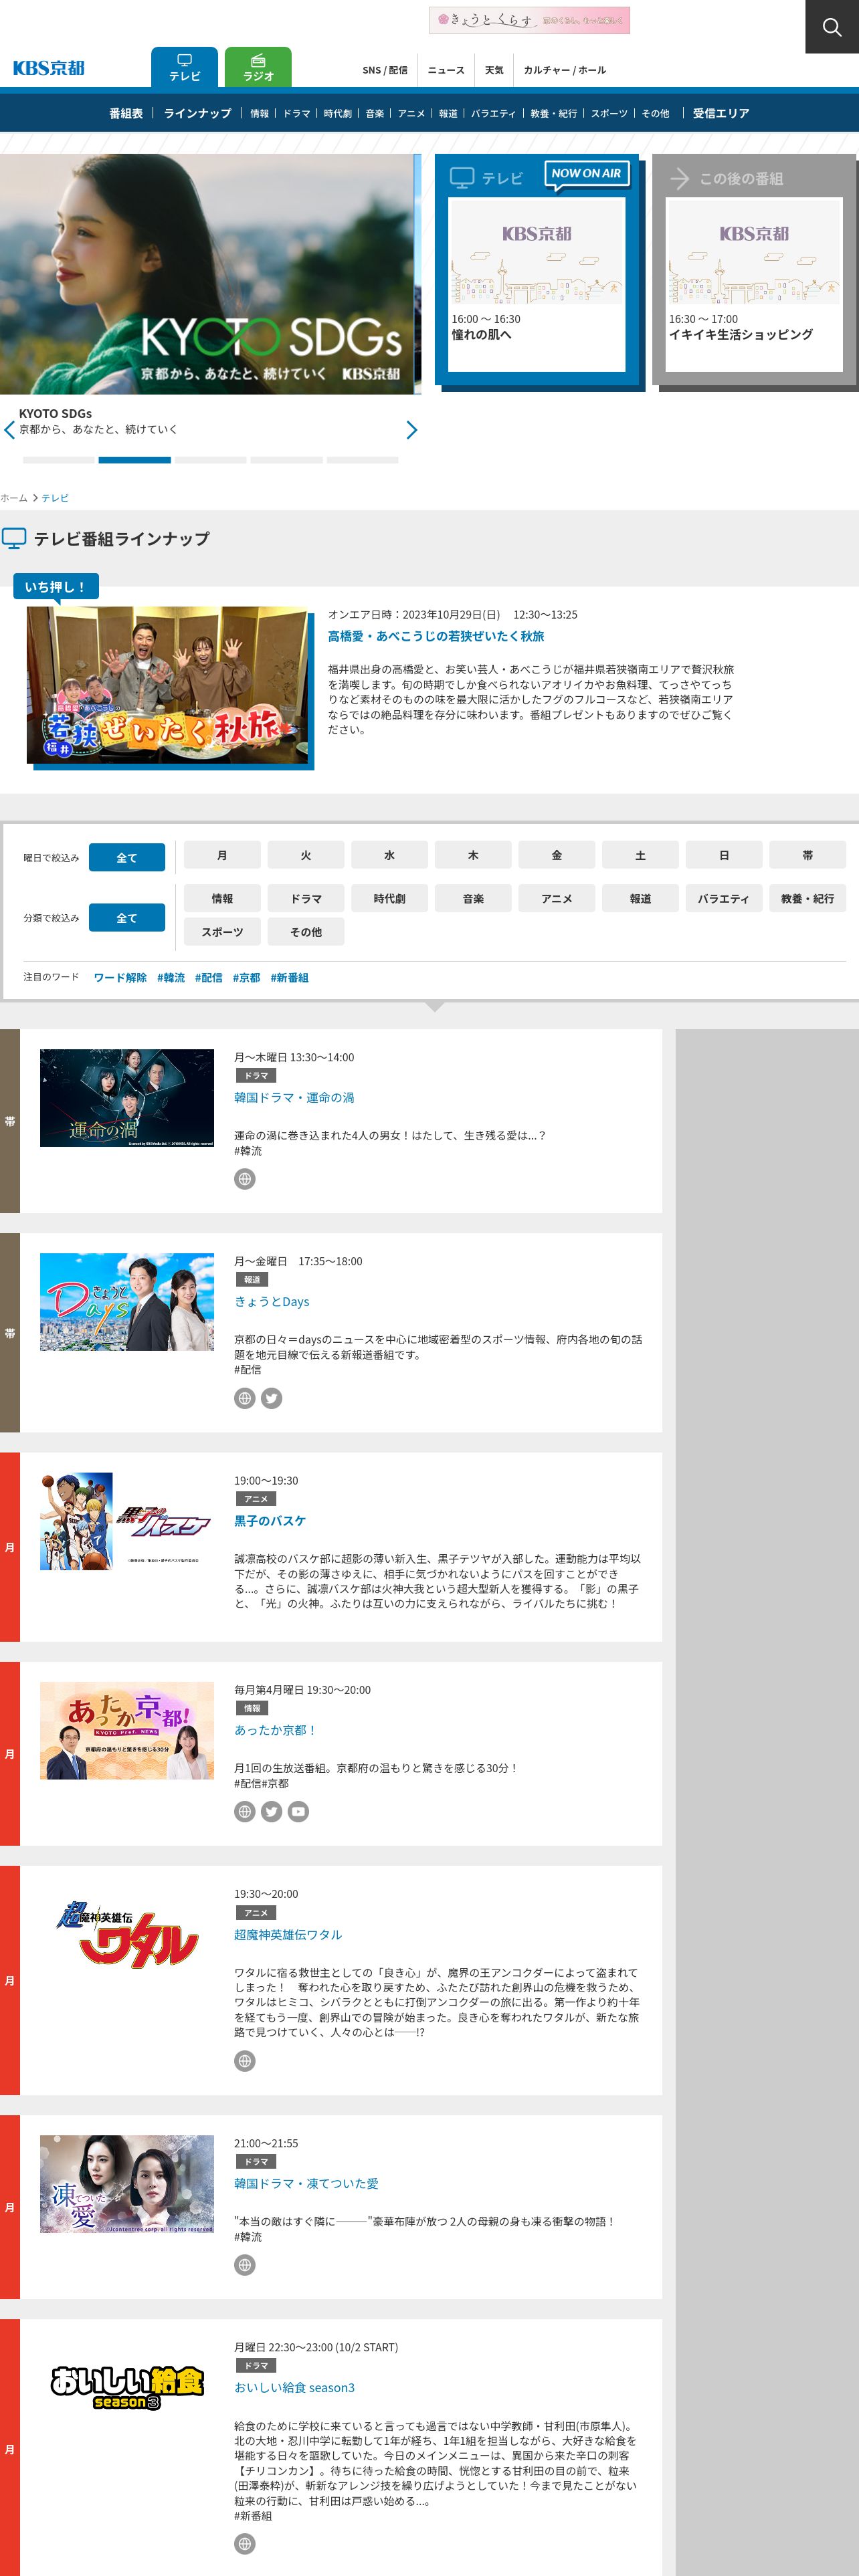Select #新番組 keyword tag
The height and width of the screenshot is (2576, 859).
289,978
